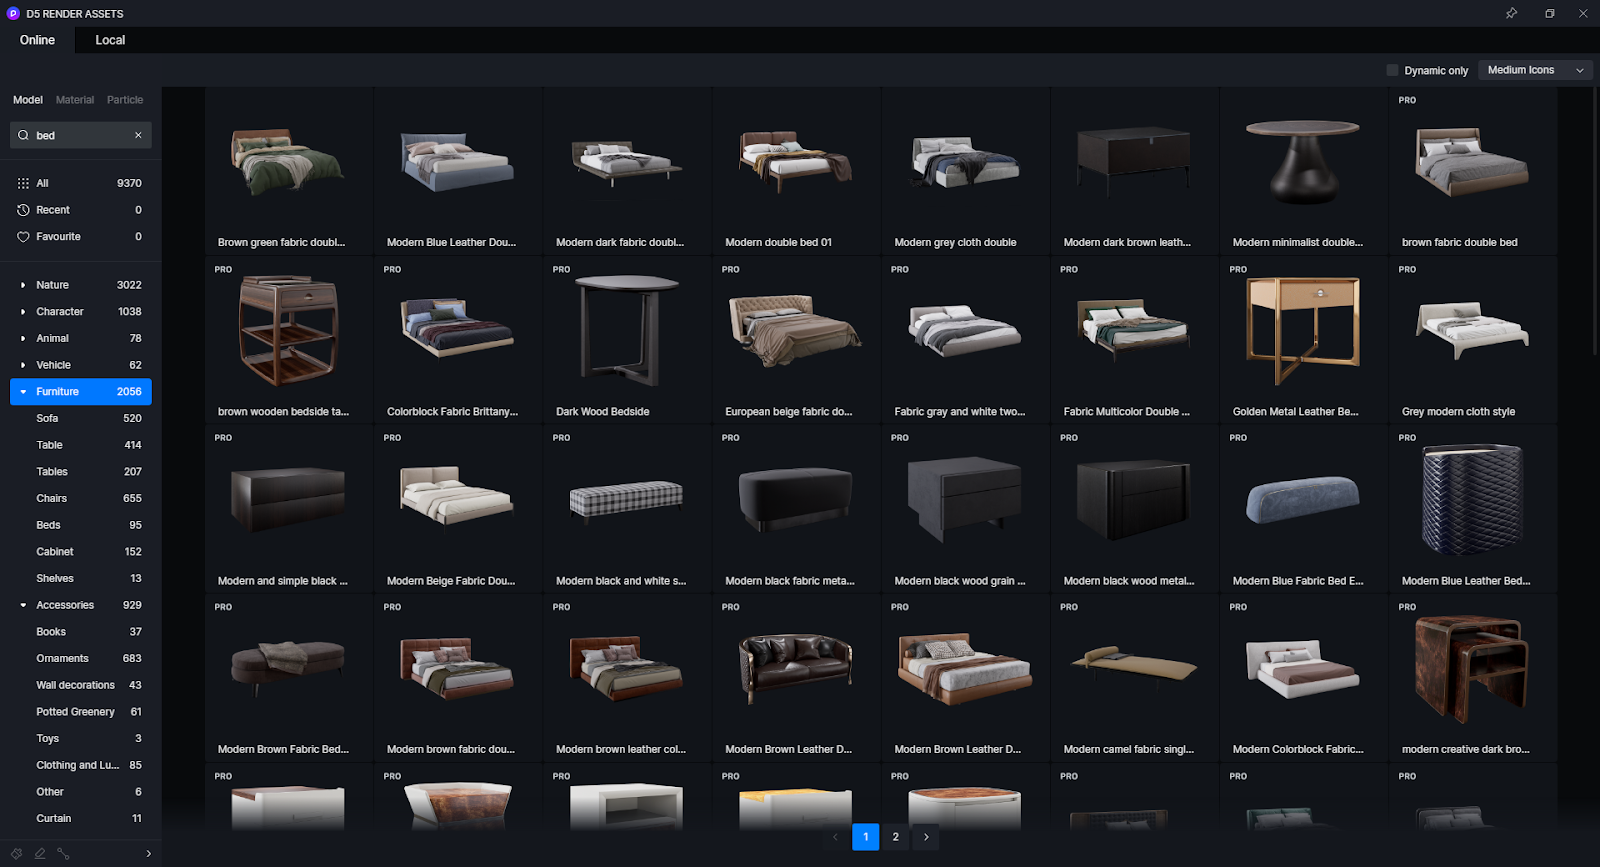Viewport: 1600px width, 867px height.
Task: Select the Dark Wood Bedside thumbnail
Action: click(626, 331)
